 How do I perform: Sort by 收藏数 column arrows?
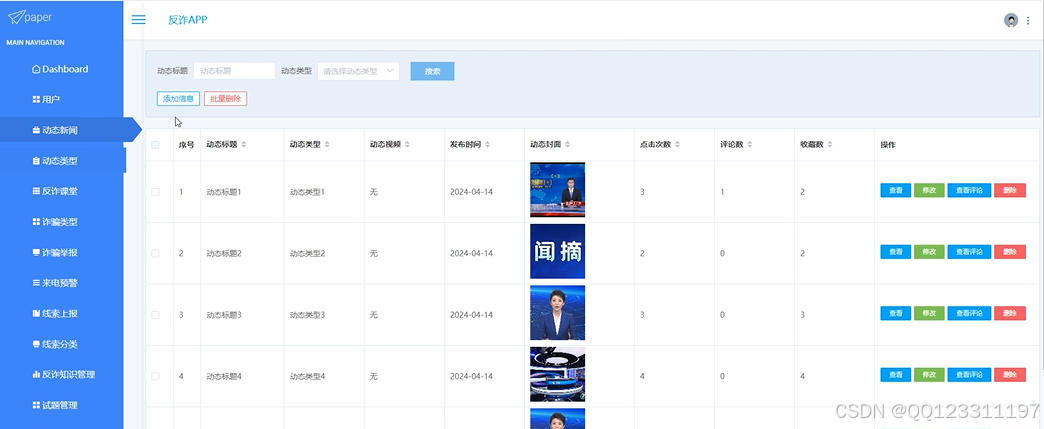pyautogui.click(x=830, y=145)
